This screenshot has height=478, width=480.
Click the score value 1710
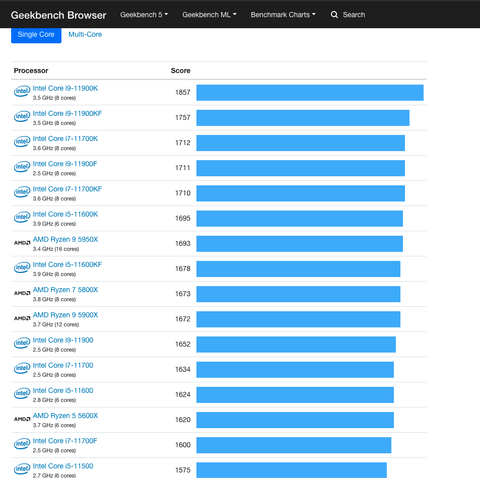(183, 193)
